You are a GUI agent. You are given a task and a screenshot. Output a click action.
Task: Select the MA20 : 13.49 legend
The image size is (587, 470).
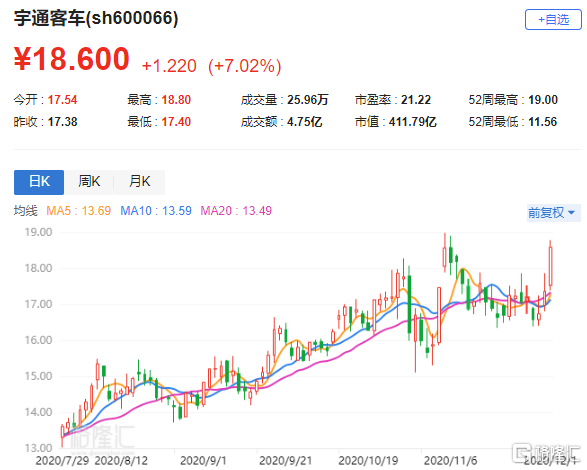(x=236, y=211)
